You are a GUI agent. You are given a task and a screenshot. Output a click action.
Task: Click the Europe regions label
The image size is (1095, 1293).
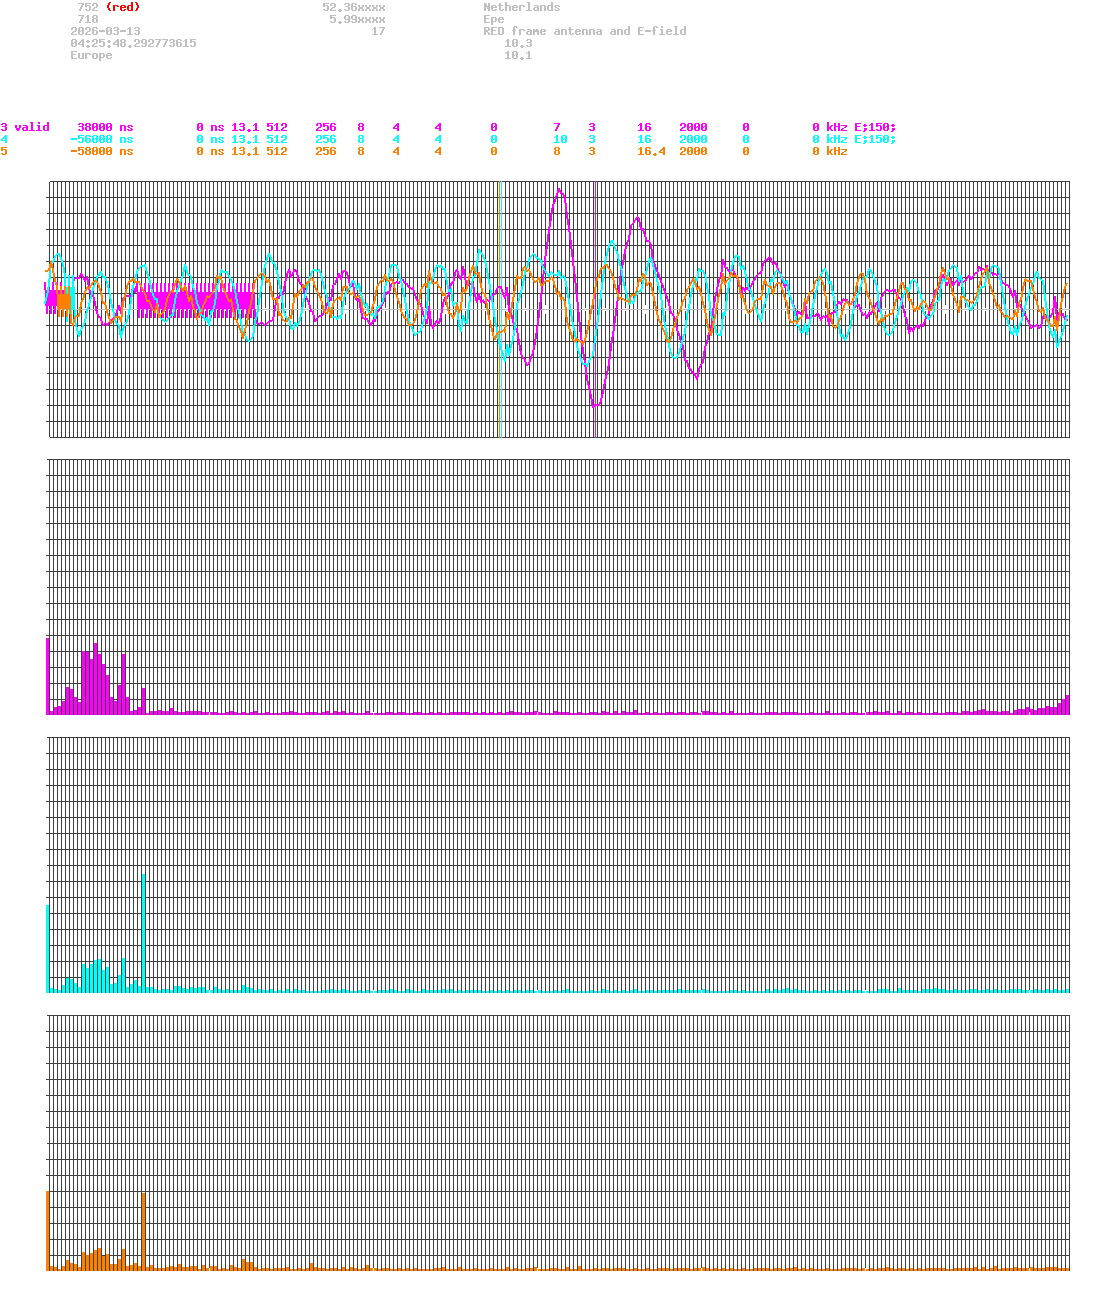point(91,55)
